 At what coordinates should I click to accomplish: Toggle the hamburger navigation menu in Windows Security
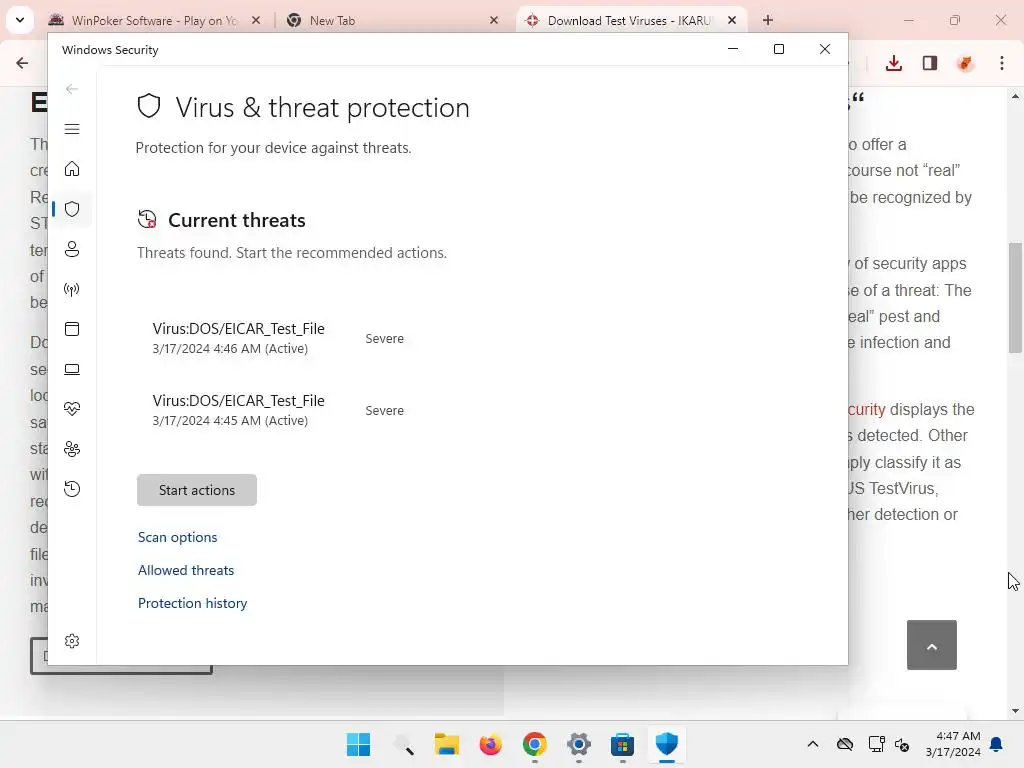point(72,129)
